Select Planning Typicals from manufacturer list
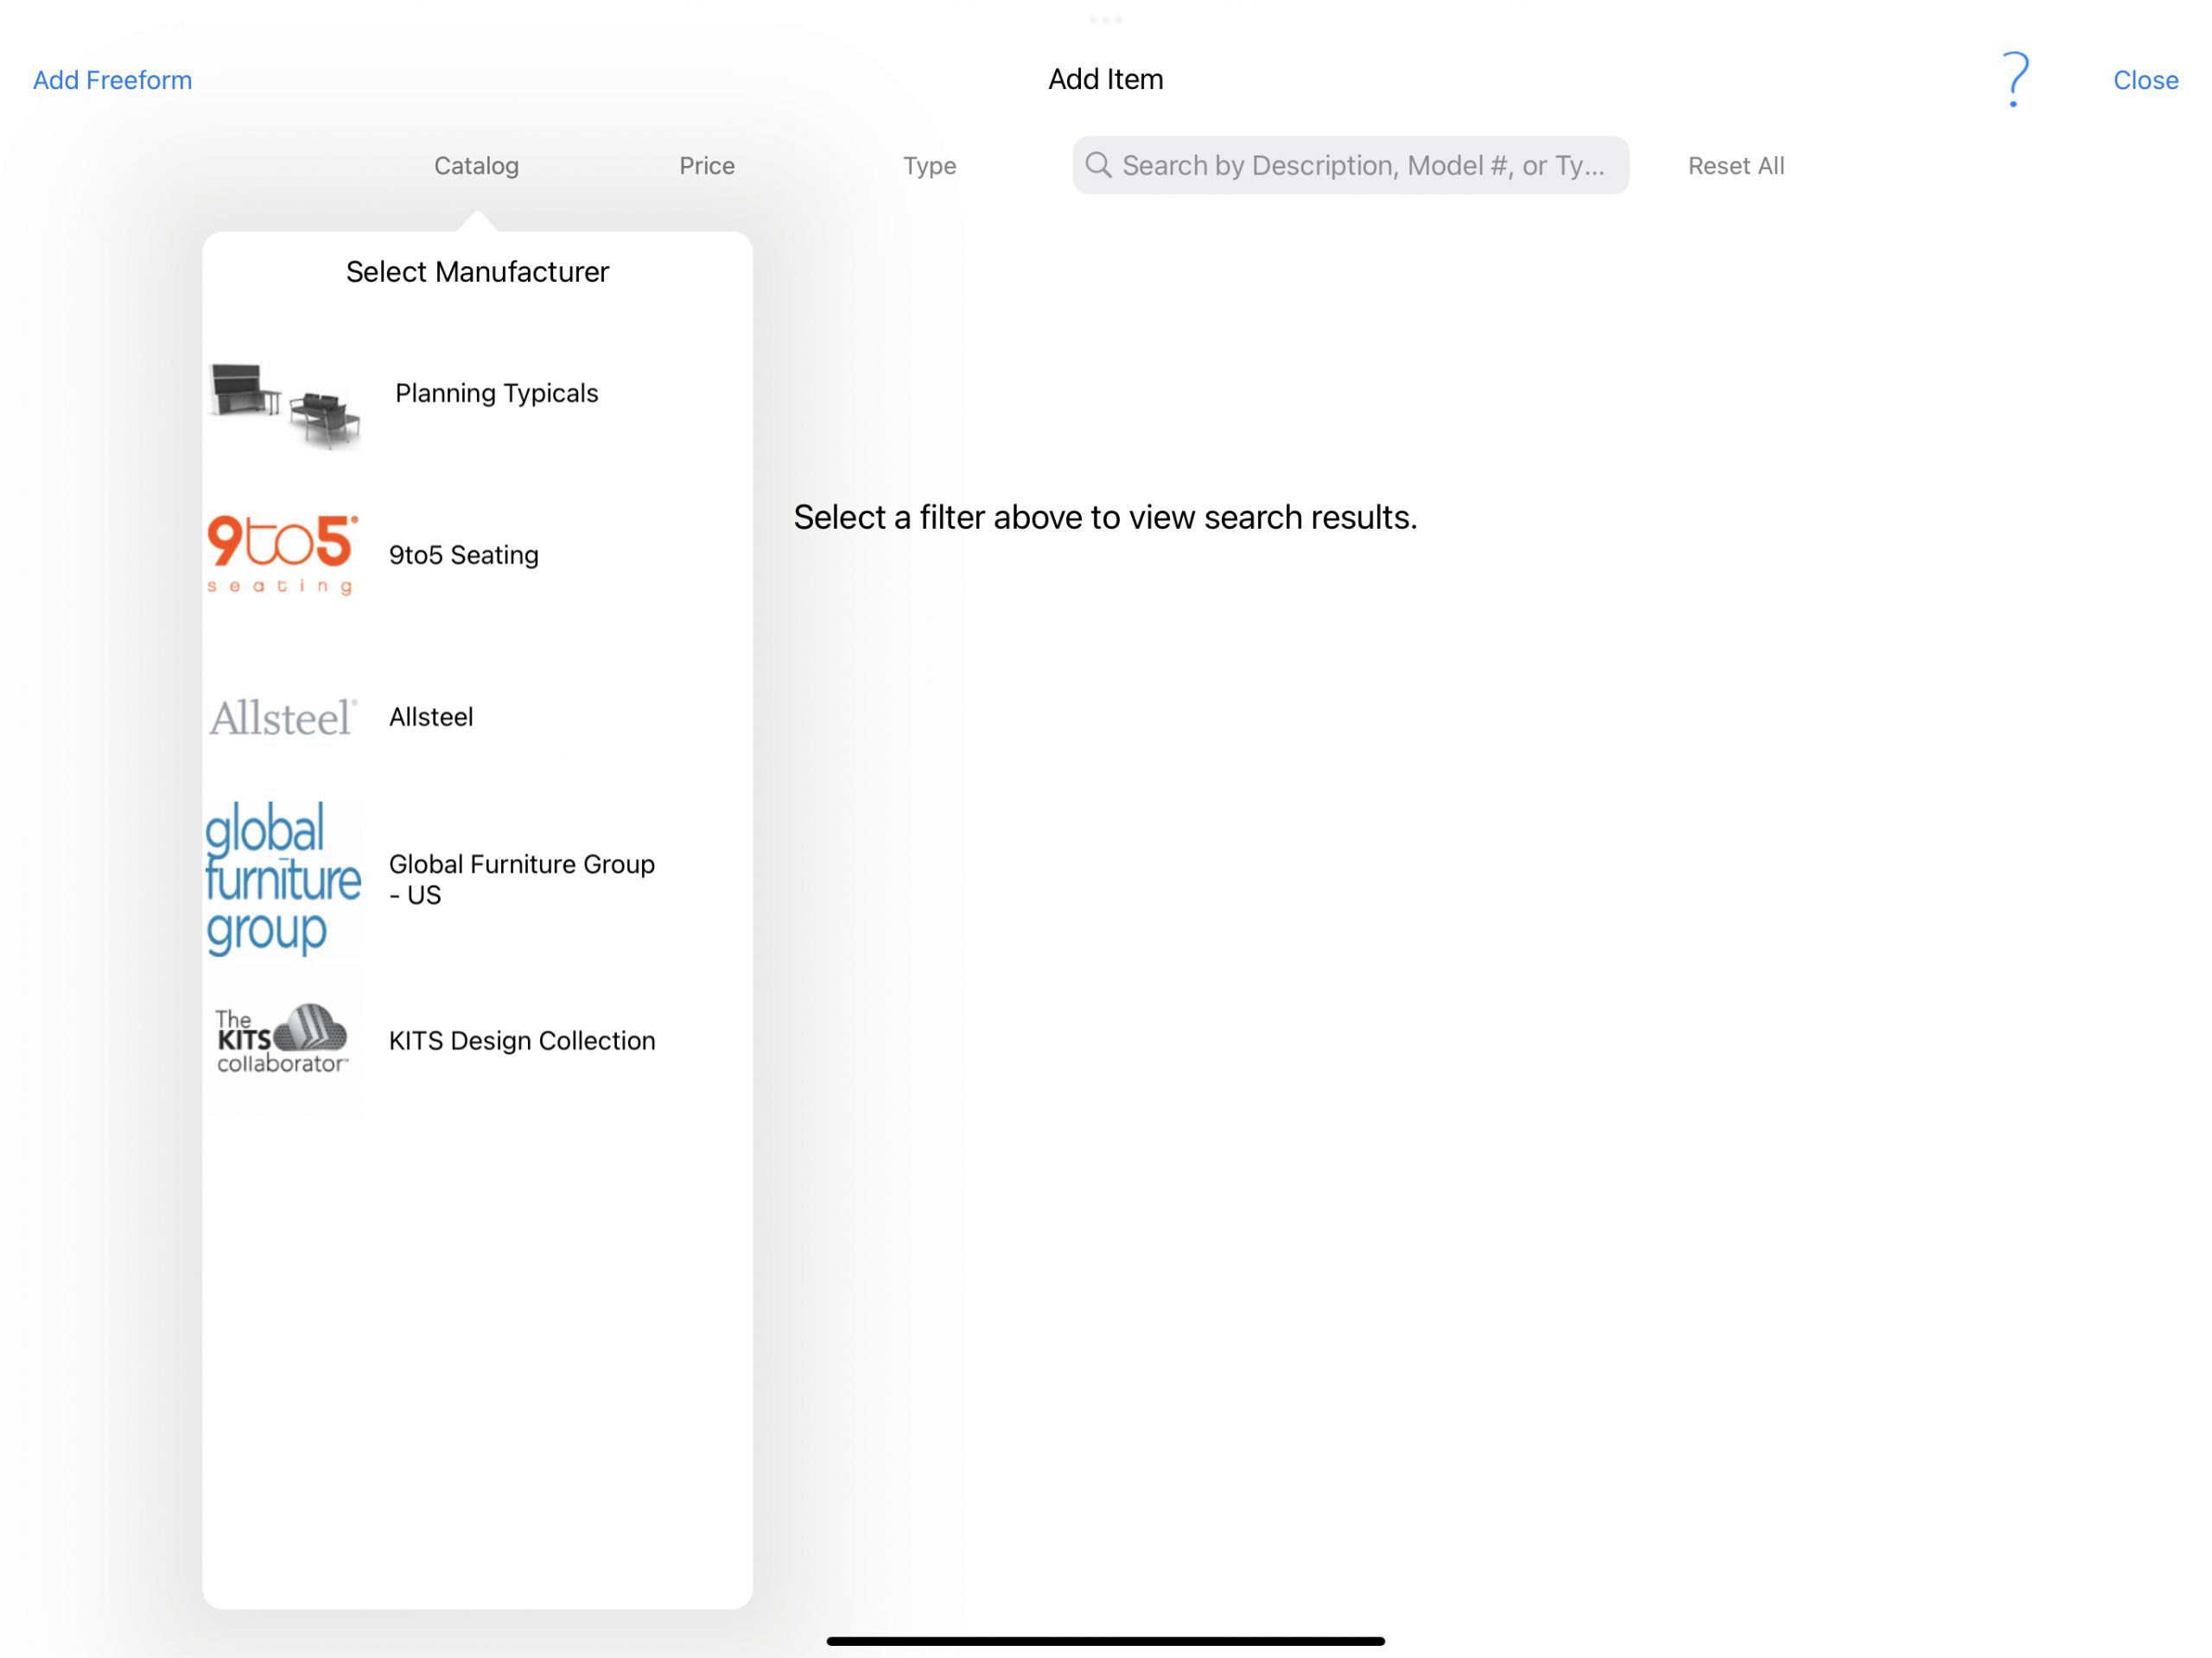The height and width of the screenshot is (1658, 2212). click(x=477, y=394)
